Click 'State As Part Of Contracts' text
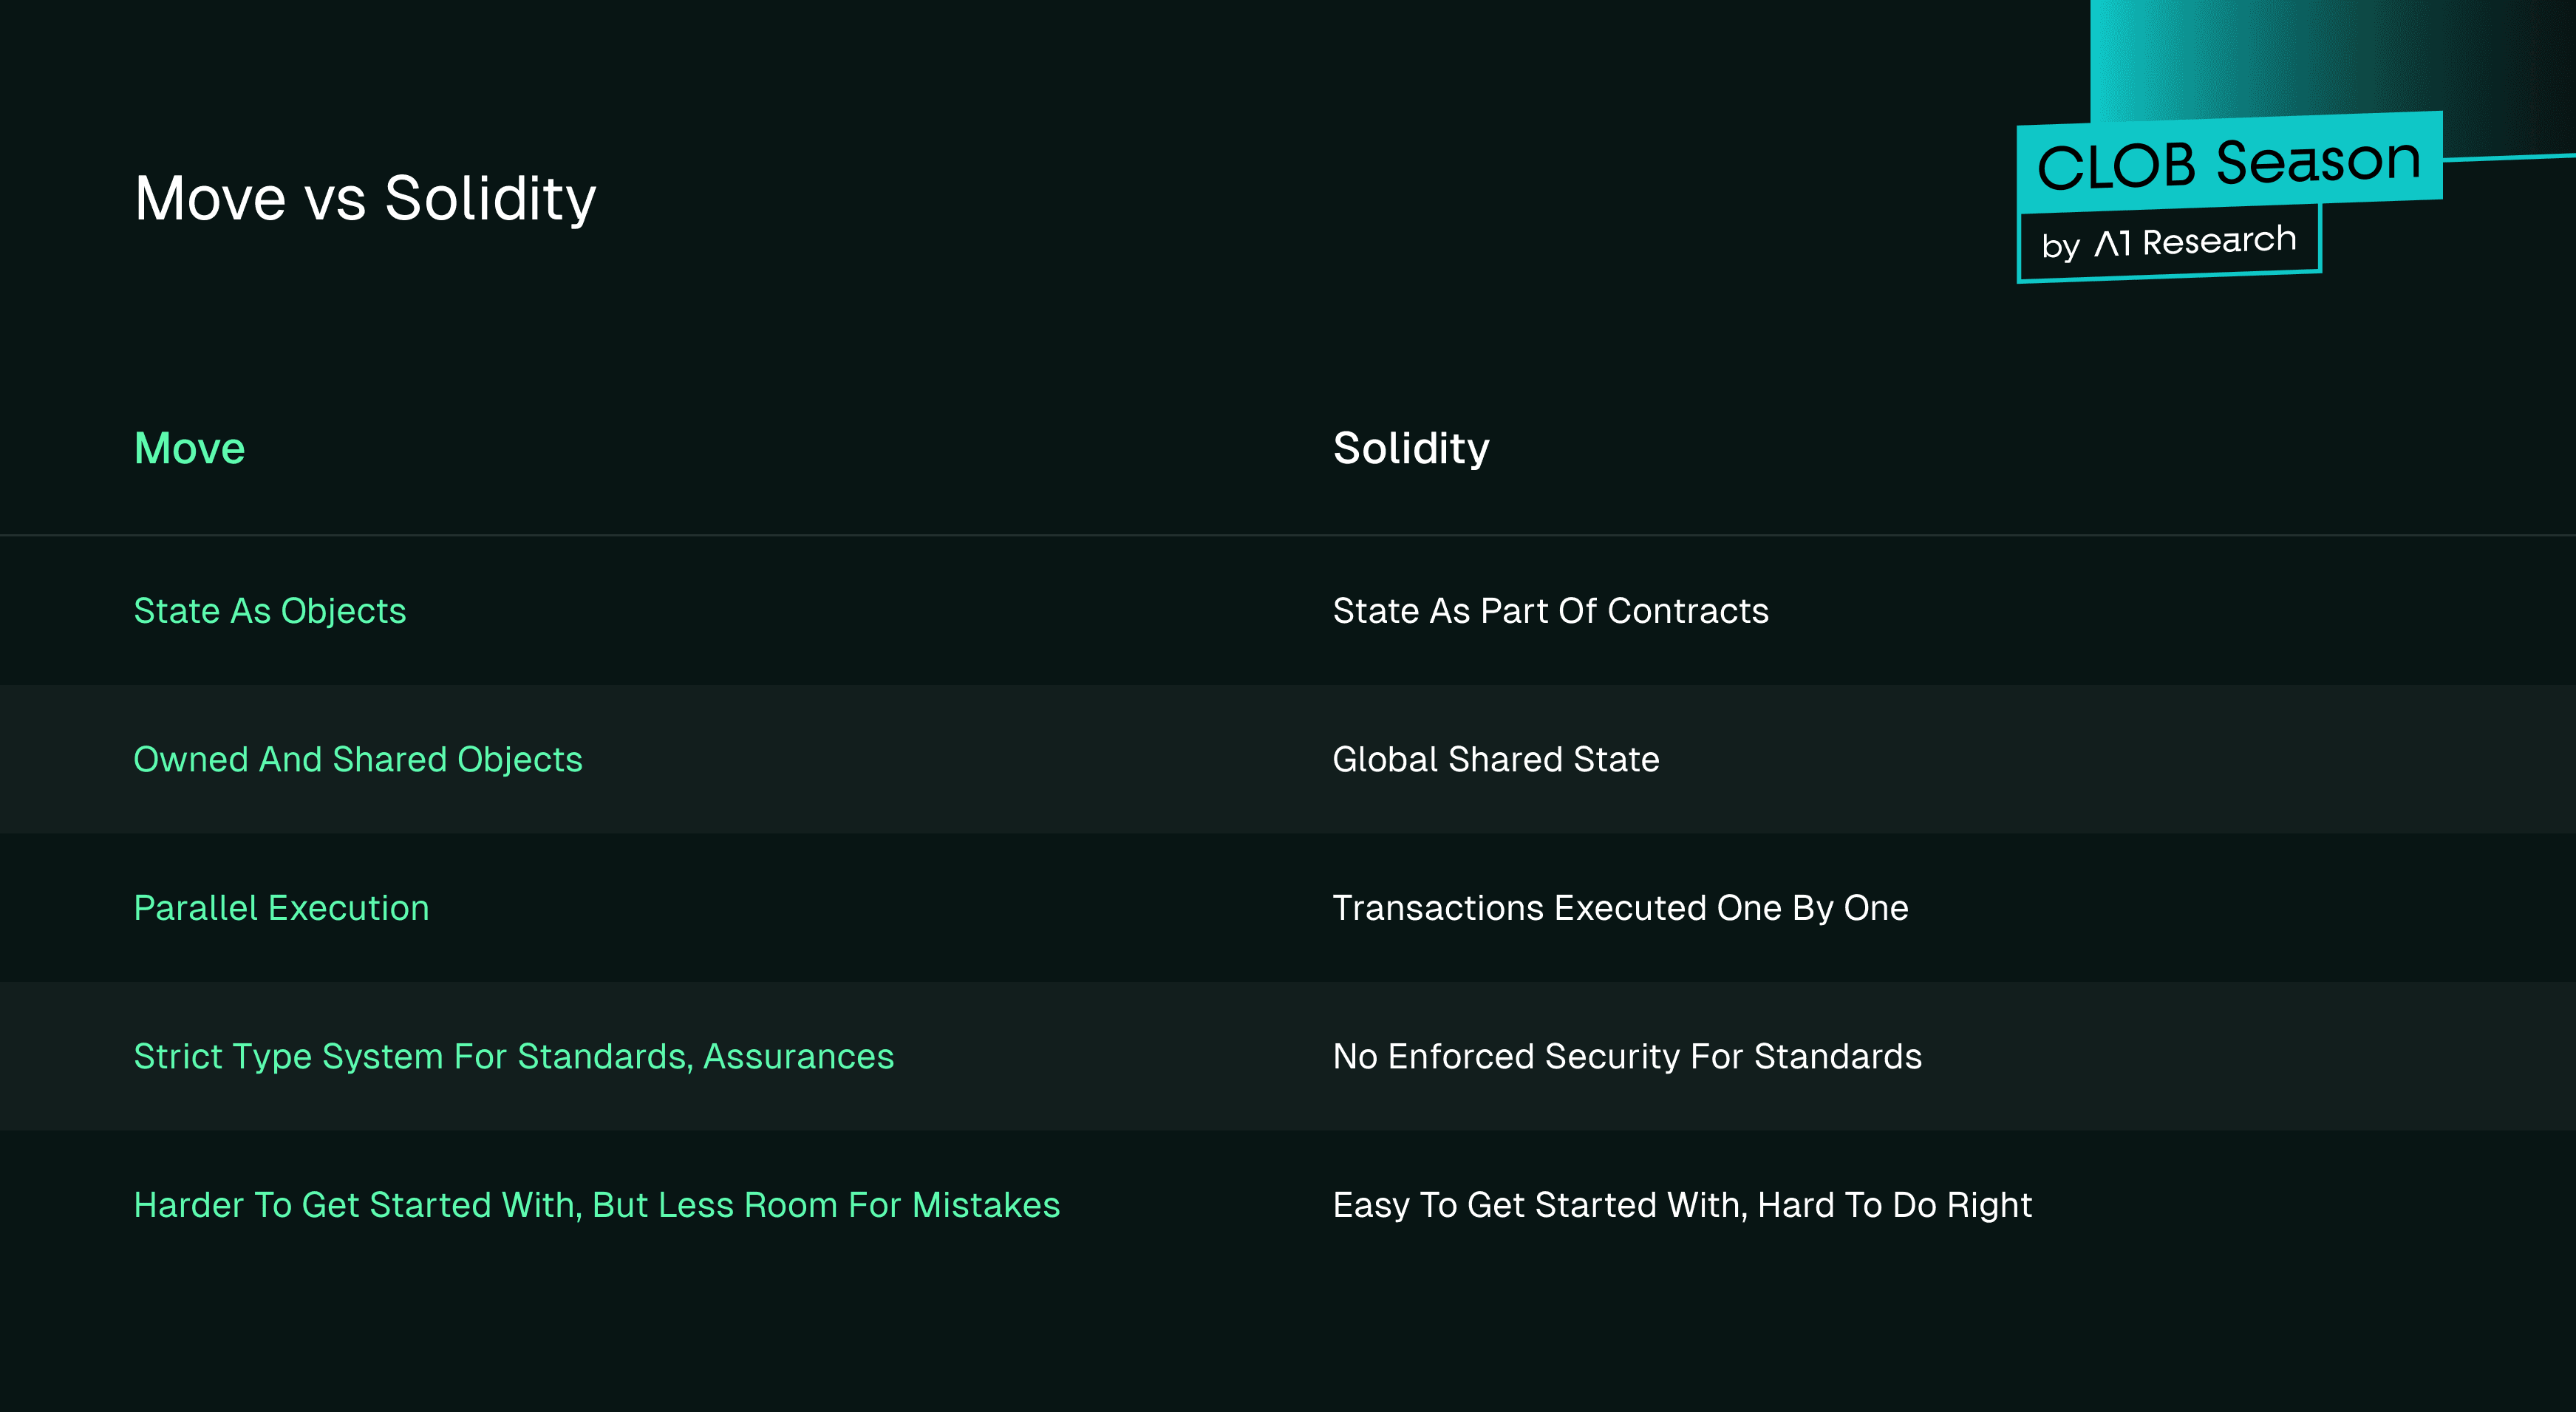2576x1412 pixels. 1550,611
